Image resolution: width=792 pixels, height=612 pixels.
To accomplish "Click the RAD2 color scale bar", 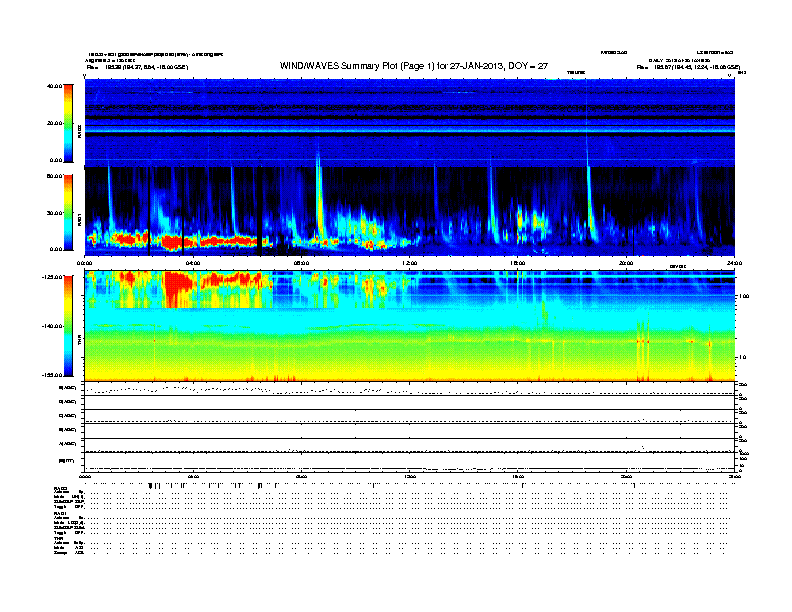I will [x=68, y=123].
